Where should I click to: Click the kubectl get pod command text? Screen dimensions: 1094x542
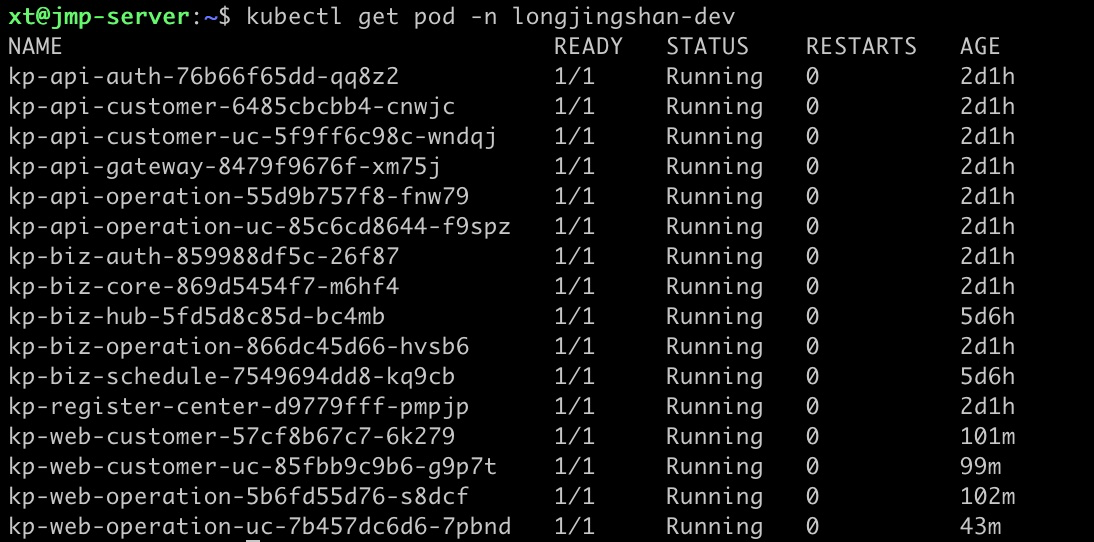point(358,17)
